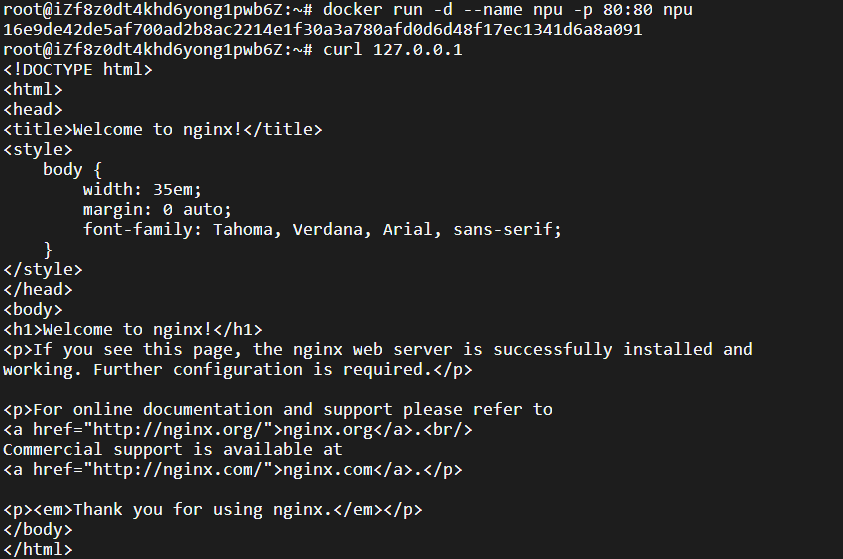Click the opening style tag line
The height and width of the screenshot is (559, 843).
[38, 149]
